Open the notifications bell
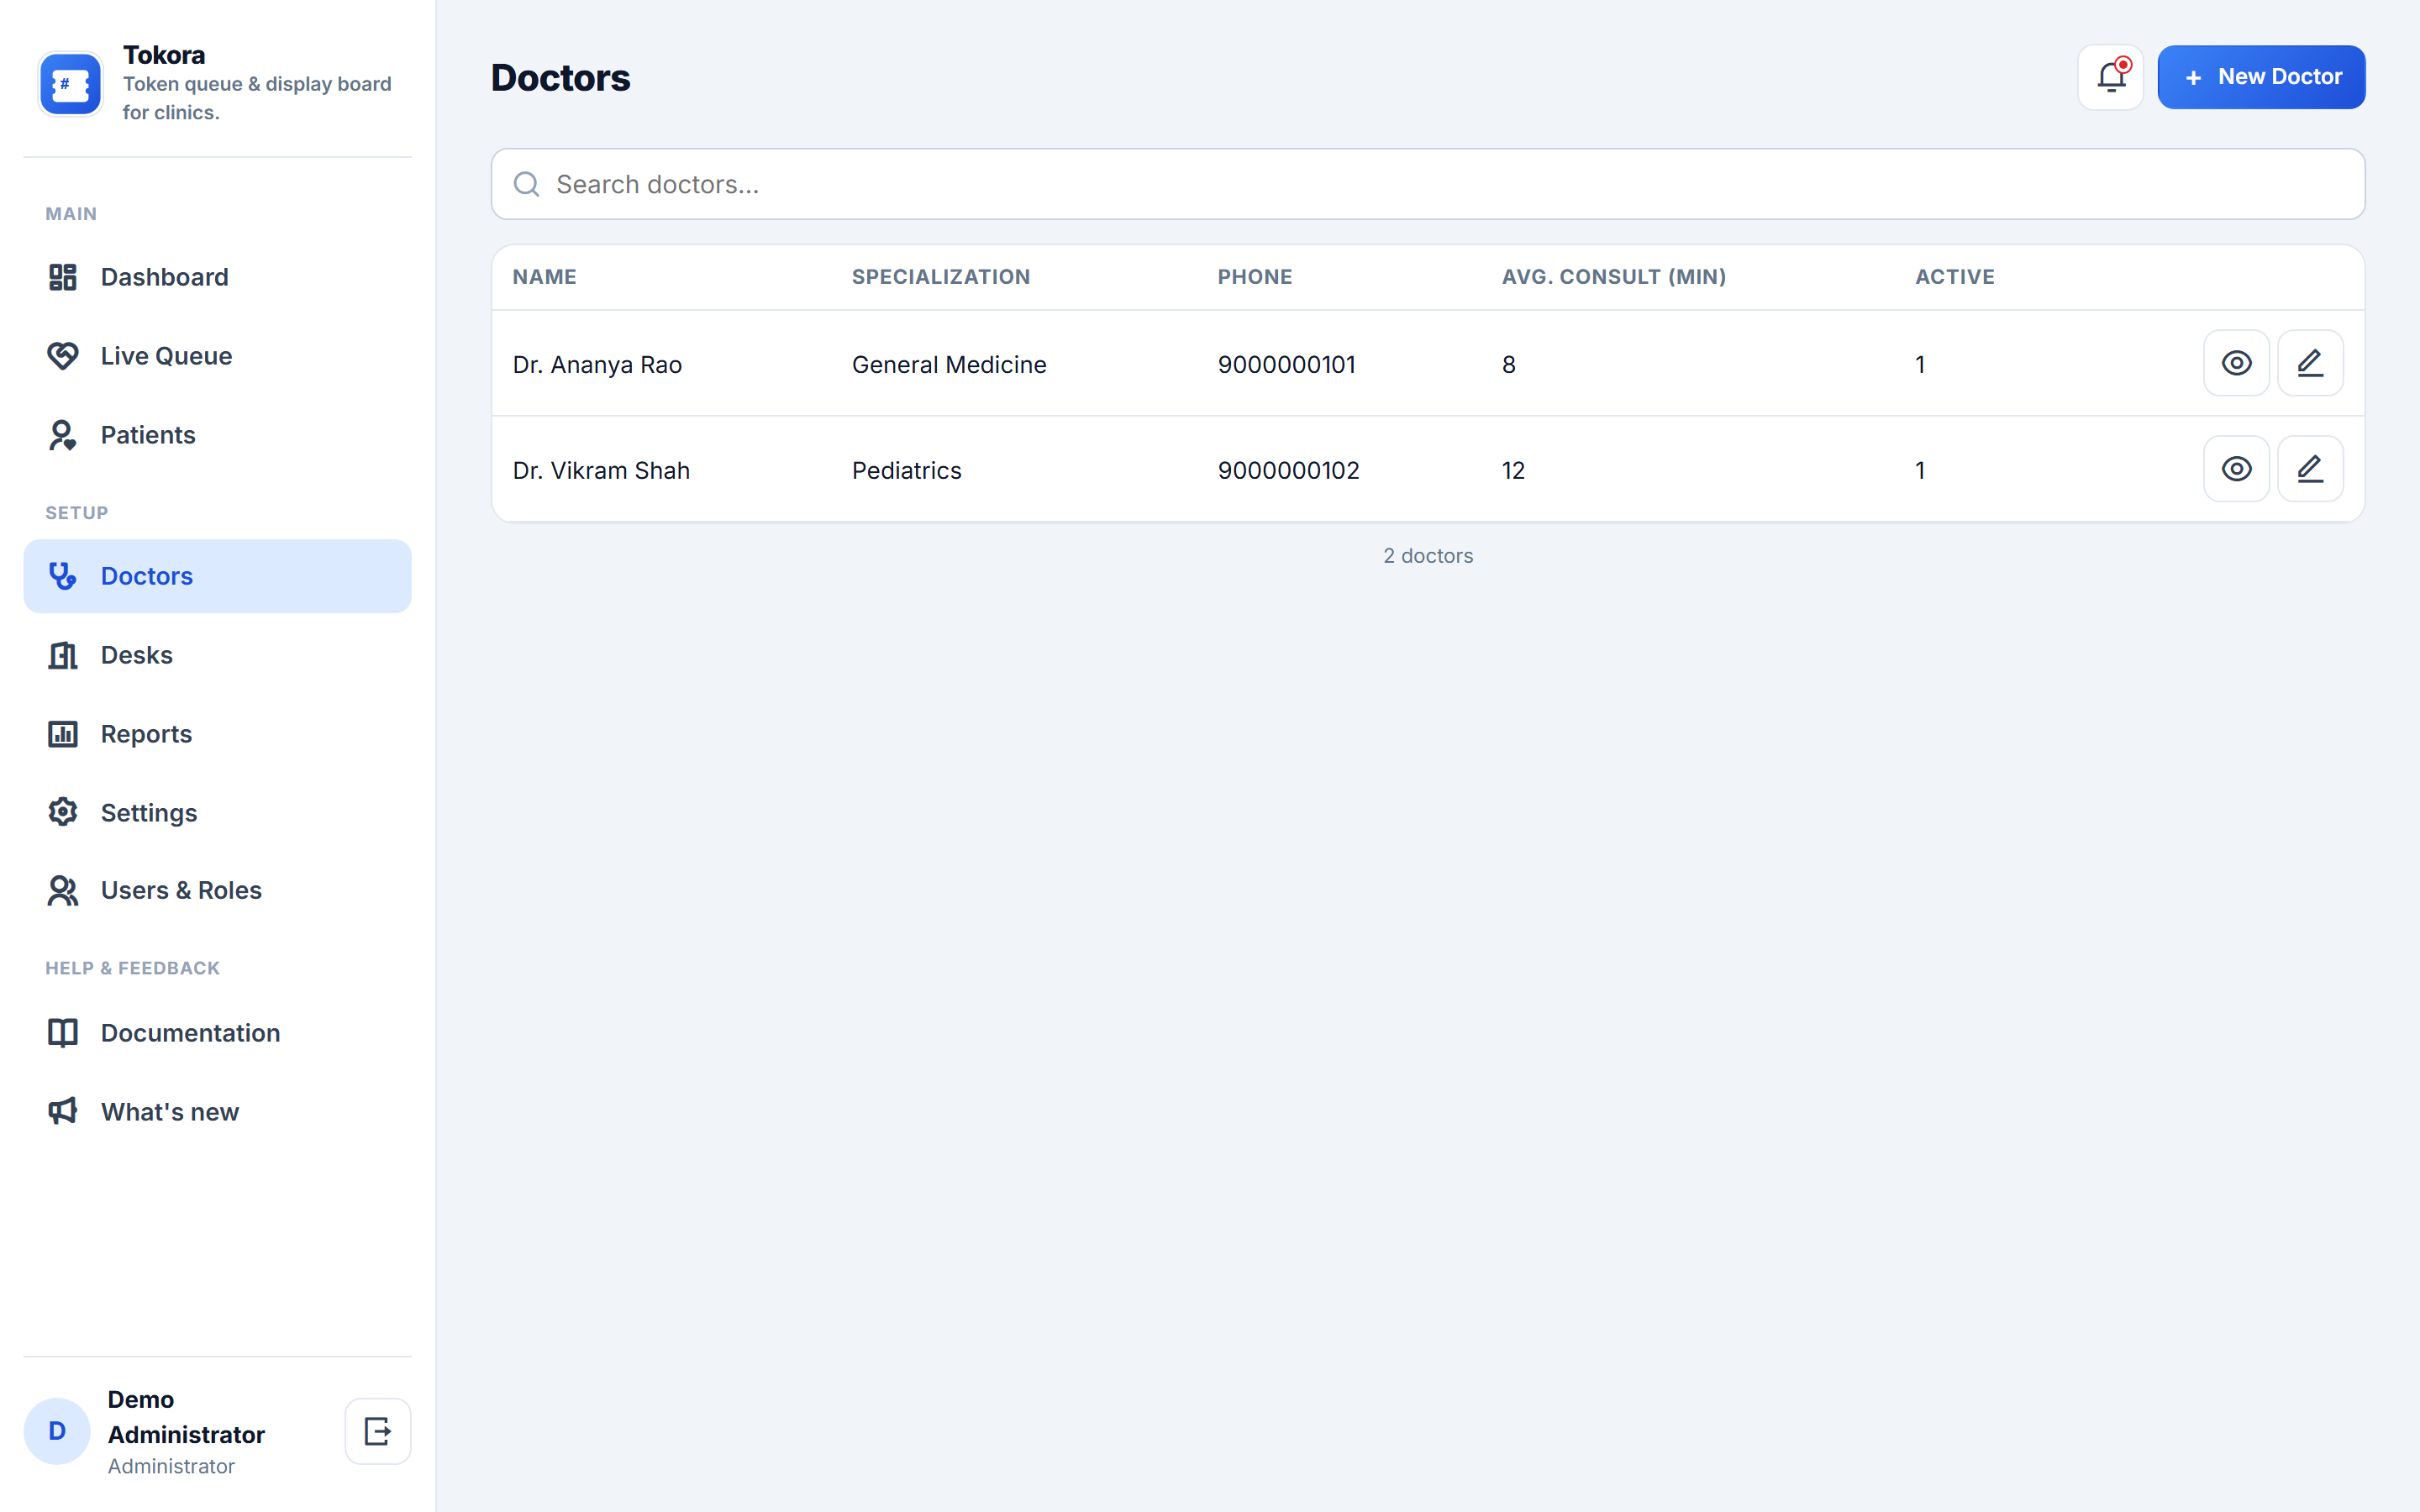Screen dimensions: 2420x1512 point(2110,77)
